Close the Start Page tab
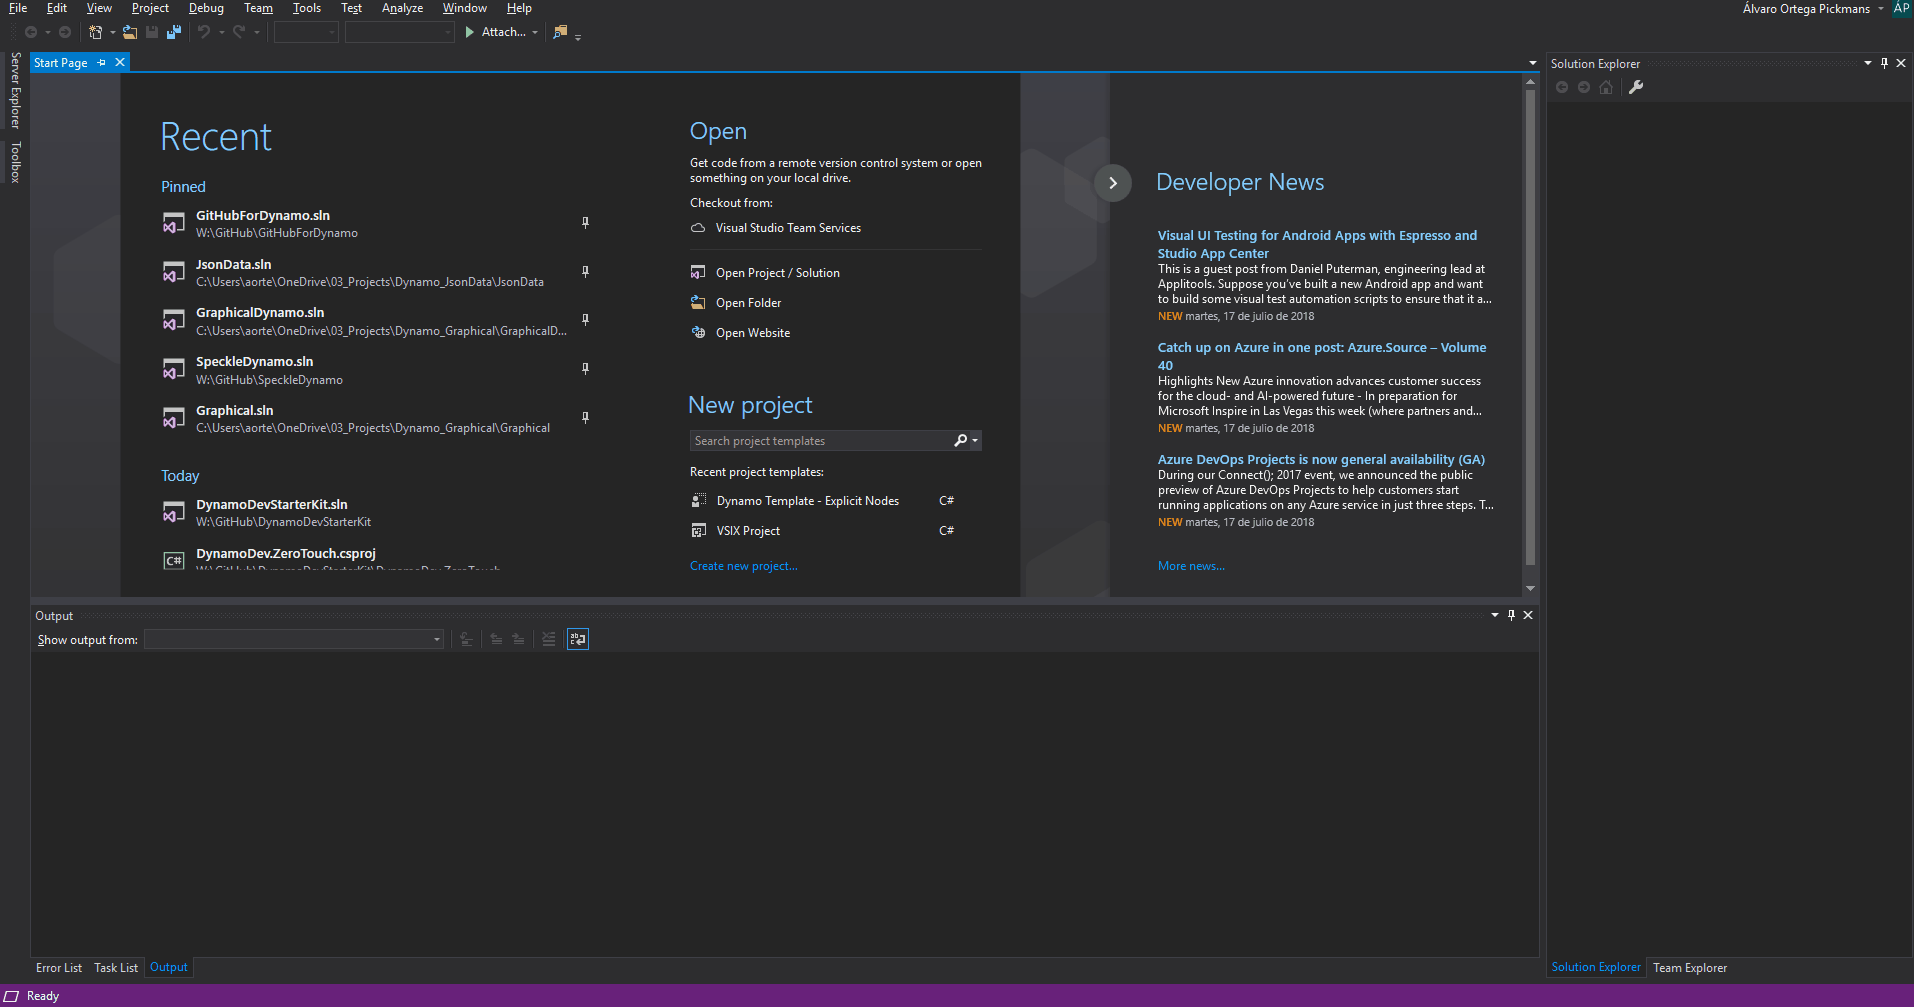Viewport: 1914px width, 1007px height. tap(120, 63)
